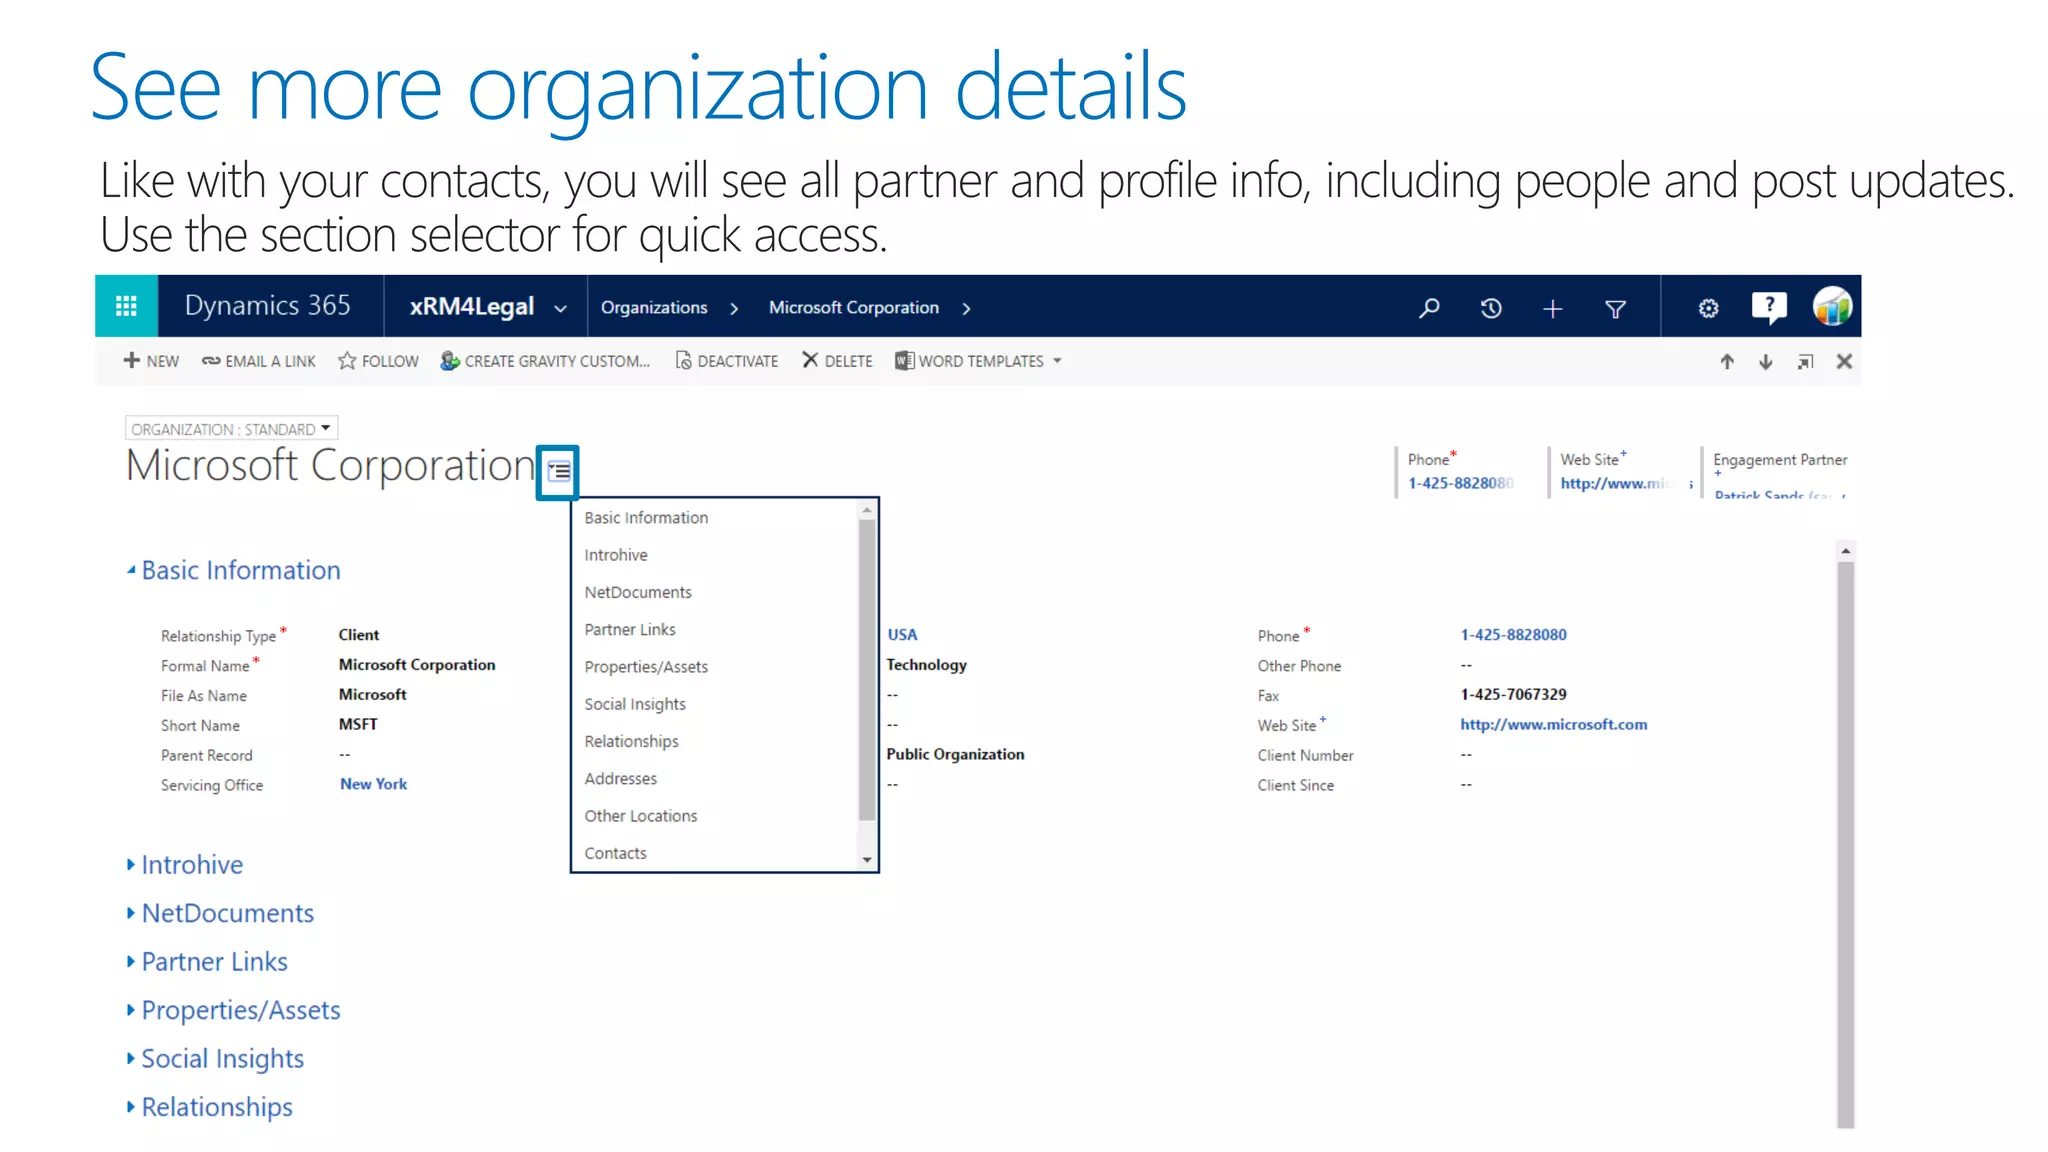Click the quick create plus icon
Screen dimensions: 2048x1152
[1552, 309]
